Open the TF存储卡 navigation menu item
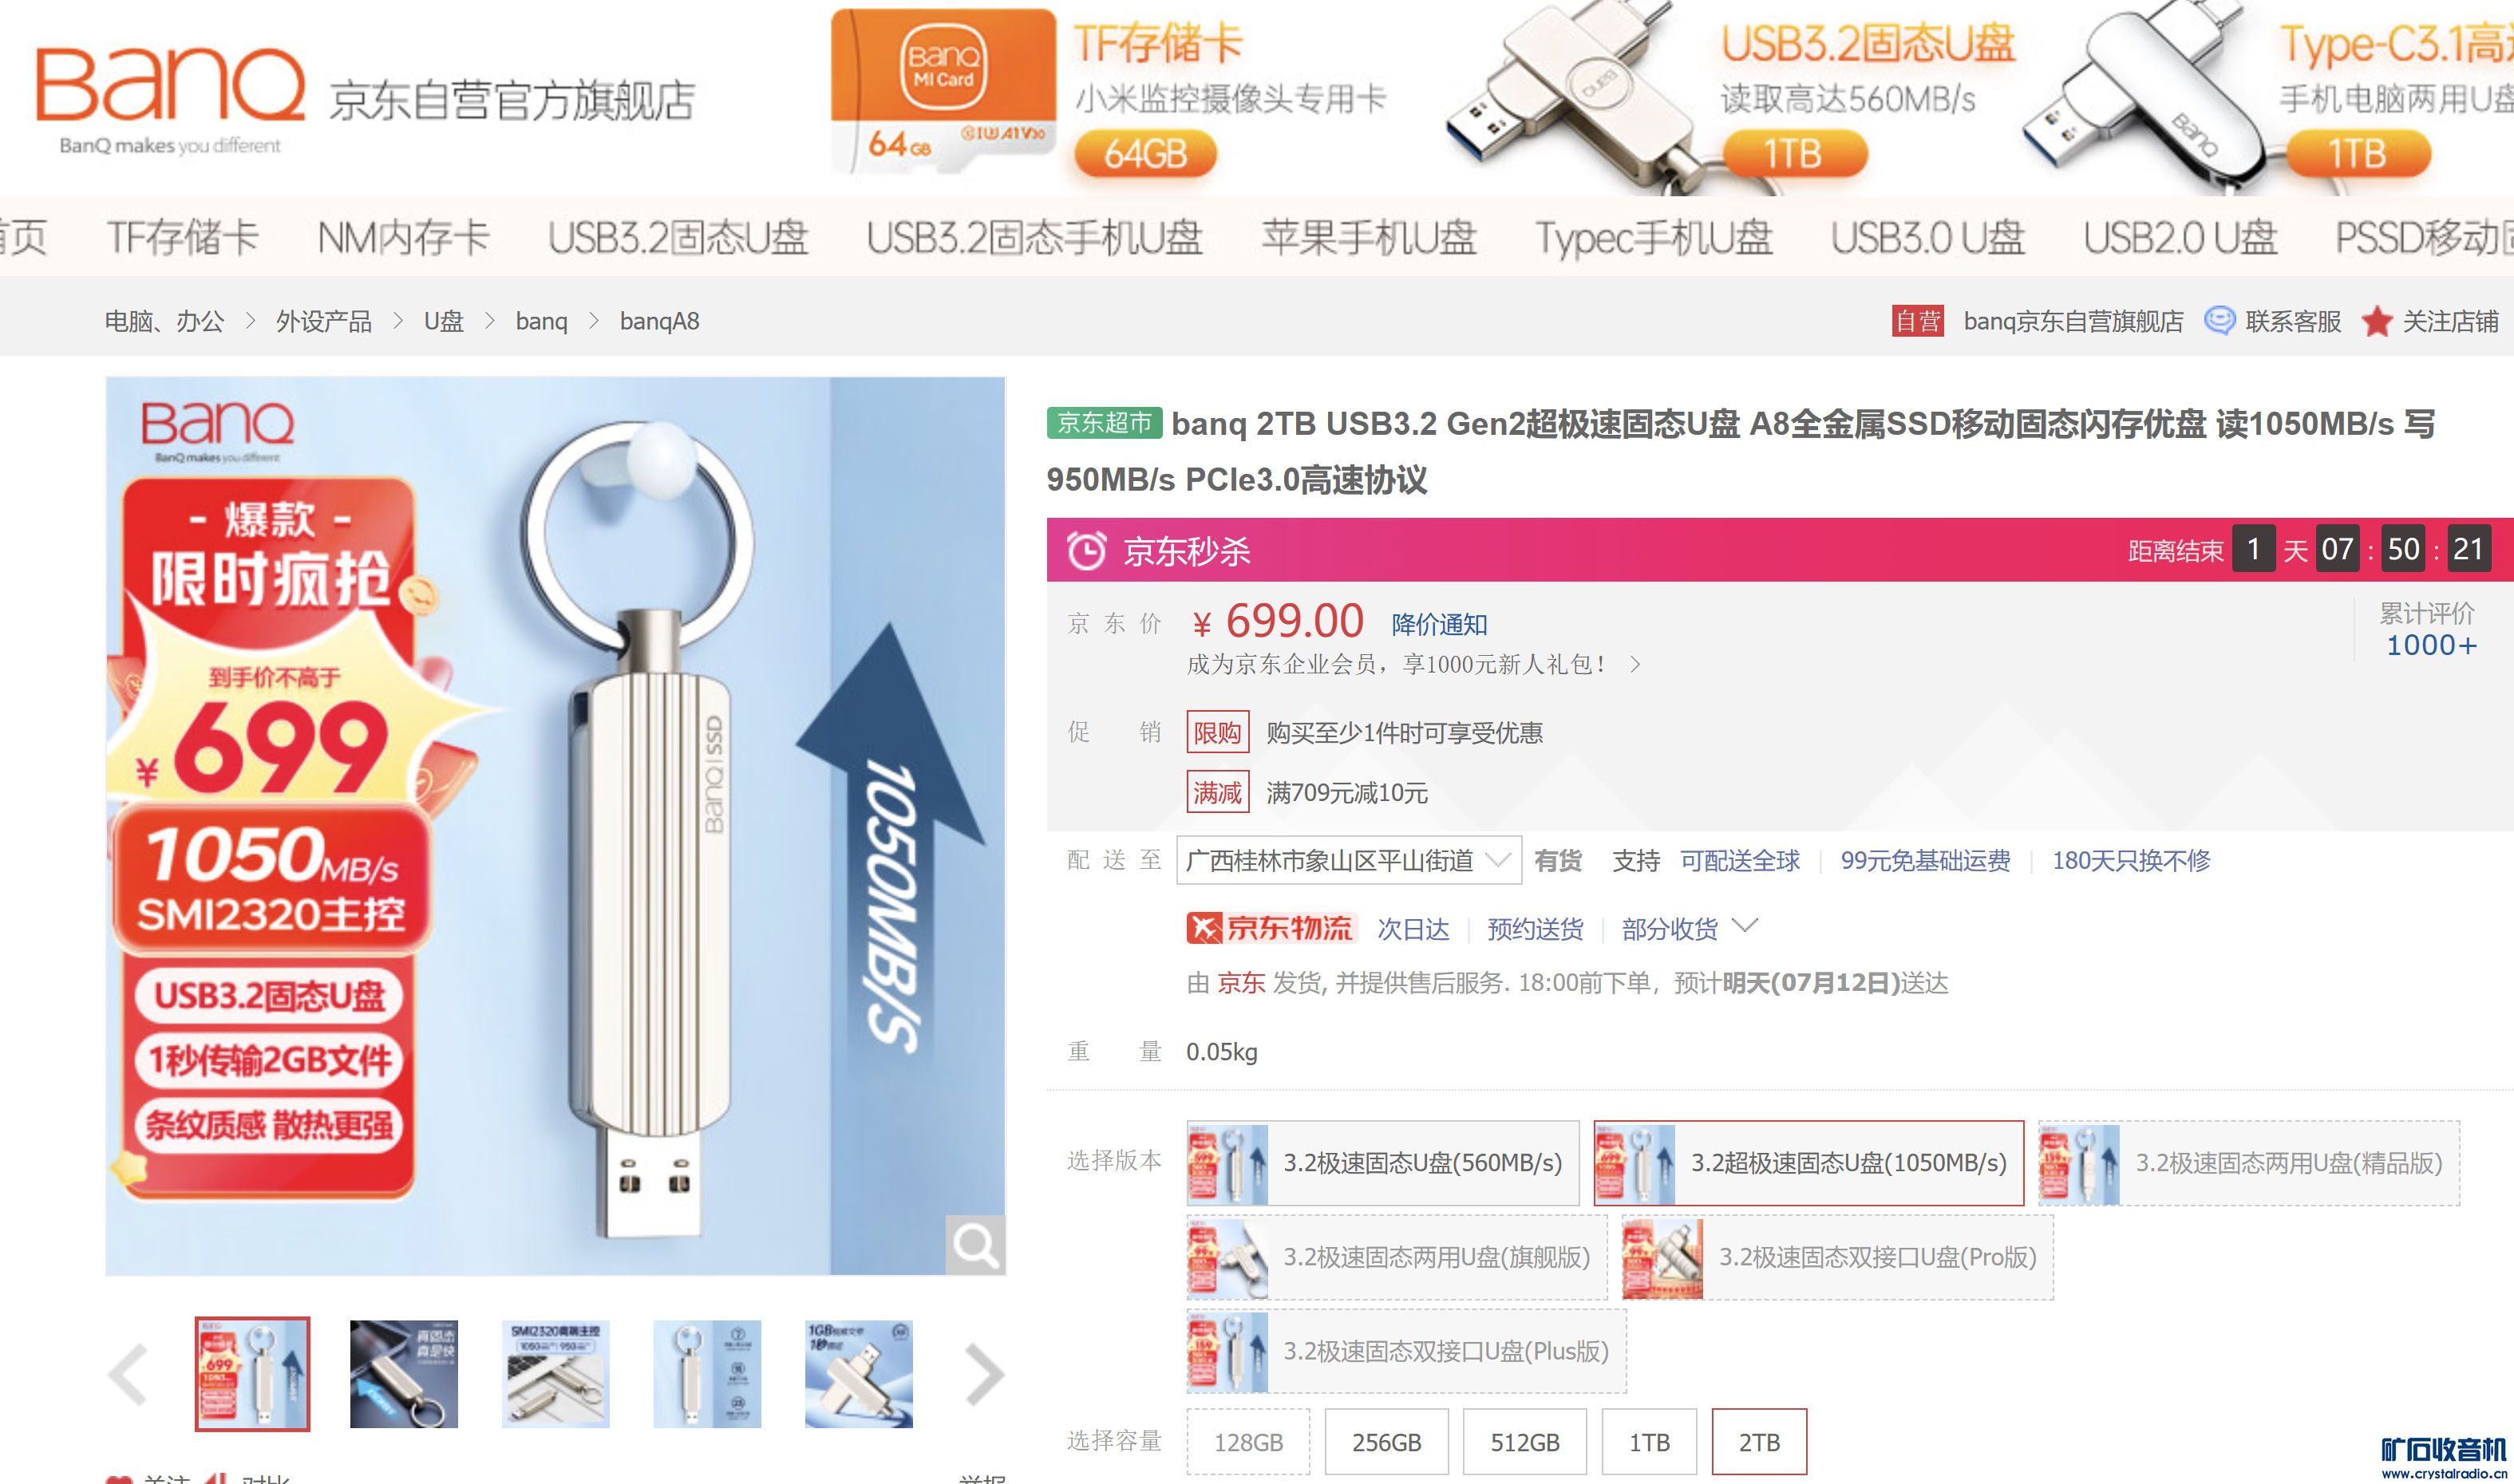The width and height of the screenshot is (2514, 1484). tap(183, 237)
